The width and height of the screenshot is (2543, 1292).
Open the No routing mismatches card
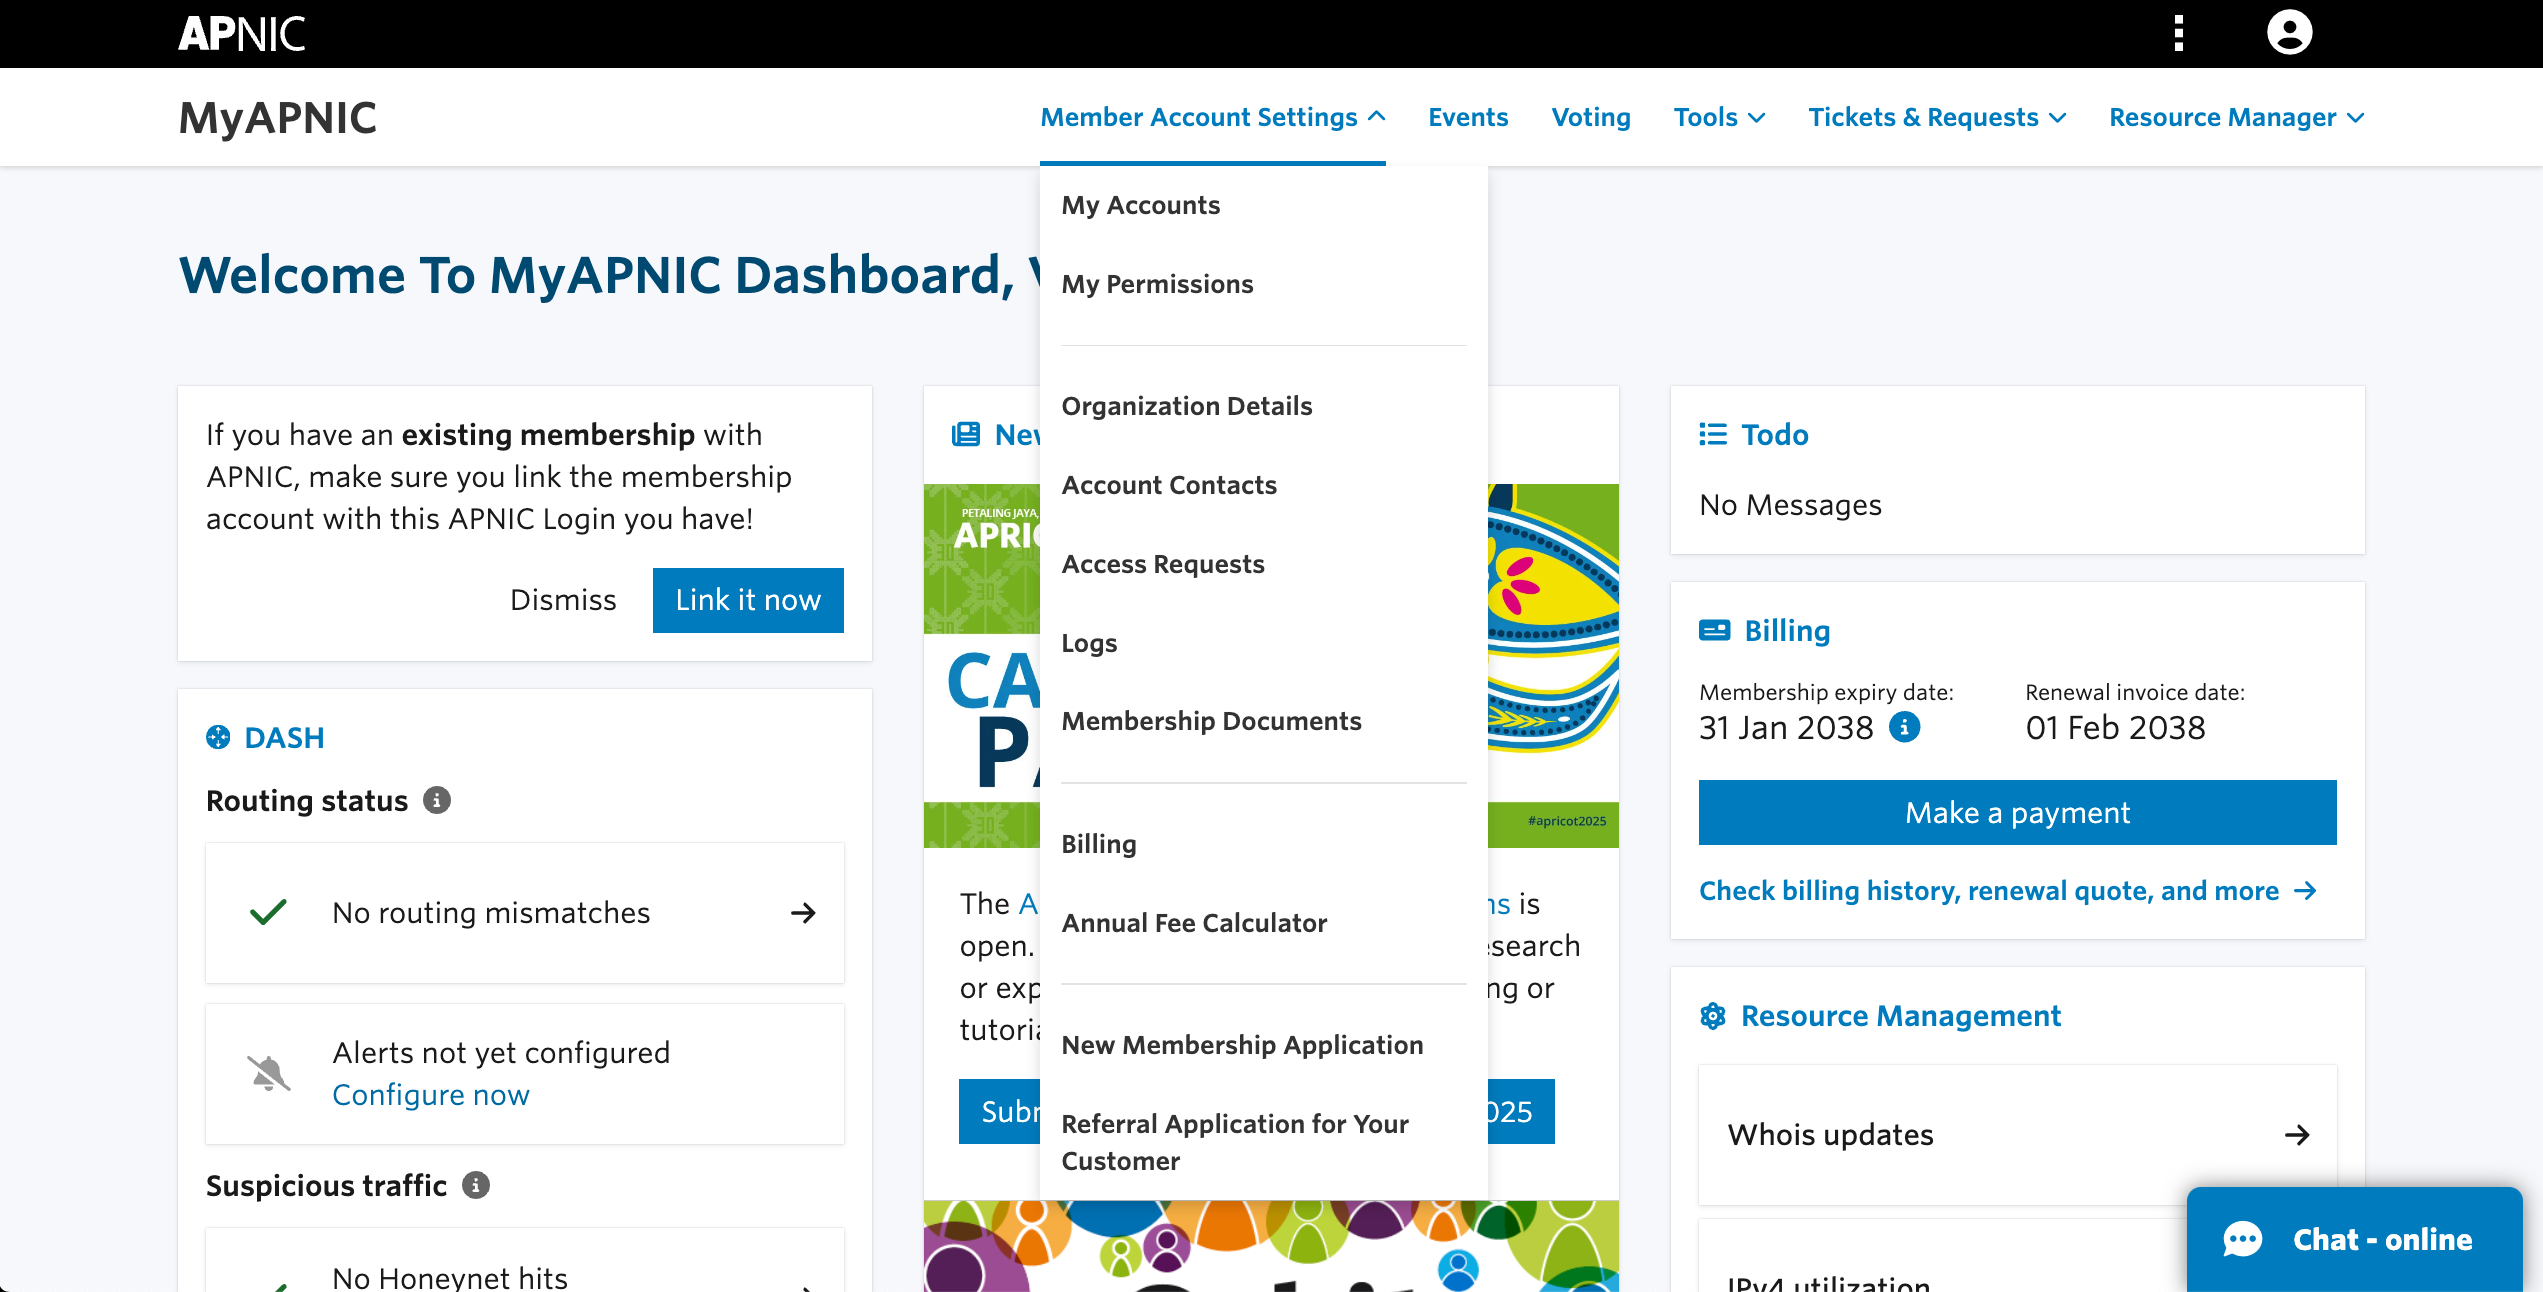(525, 913)
